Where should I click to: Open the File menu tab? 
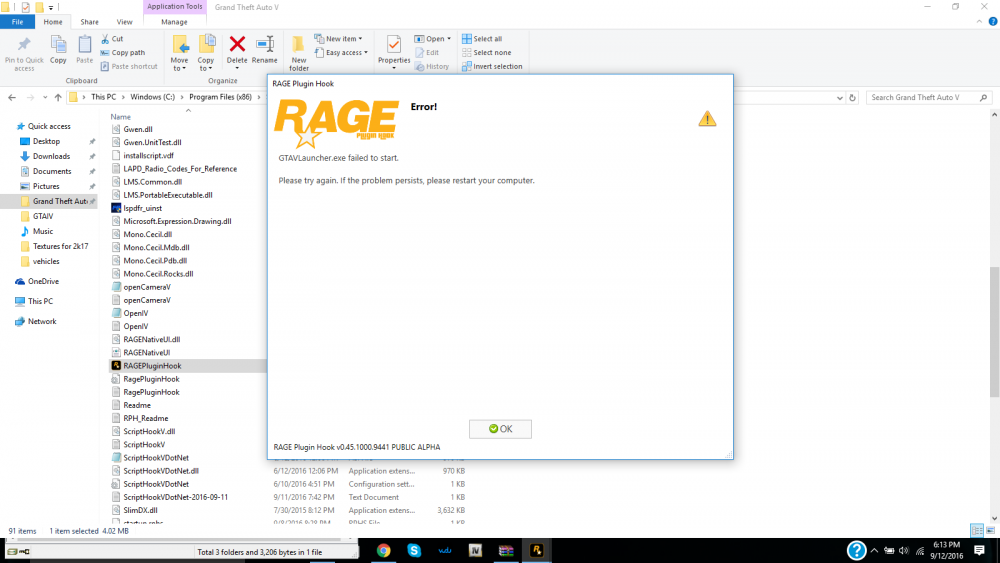(x=17, y=22)
